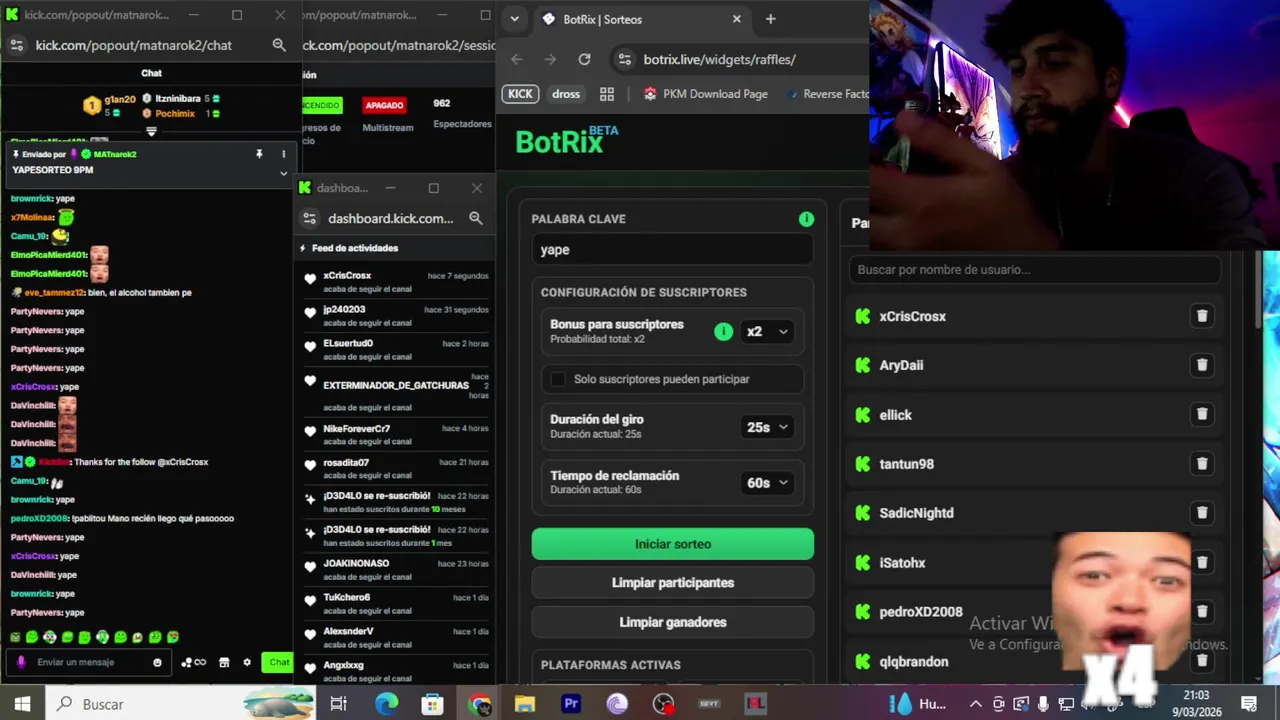
Task: Click the purple microphone icon in chat input
Action: 21,662
